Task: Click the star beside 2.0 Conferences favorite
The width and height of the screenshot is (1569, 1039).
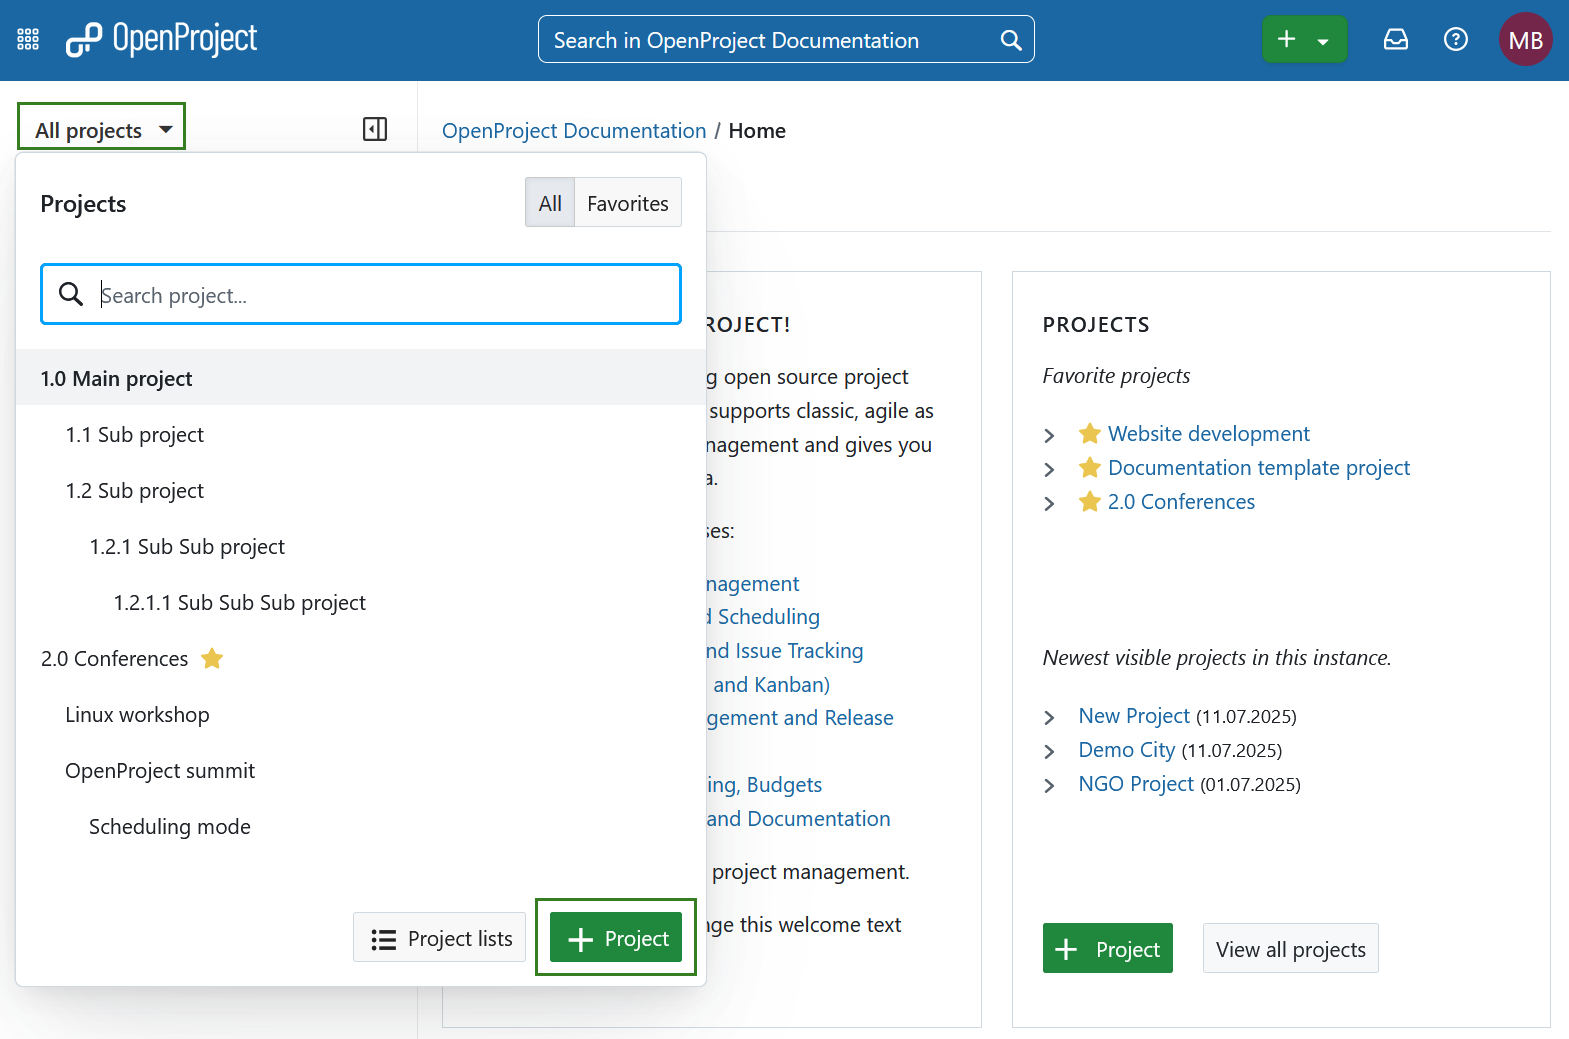Action: [x=1090, y=501]
